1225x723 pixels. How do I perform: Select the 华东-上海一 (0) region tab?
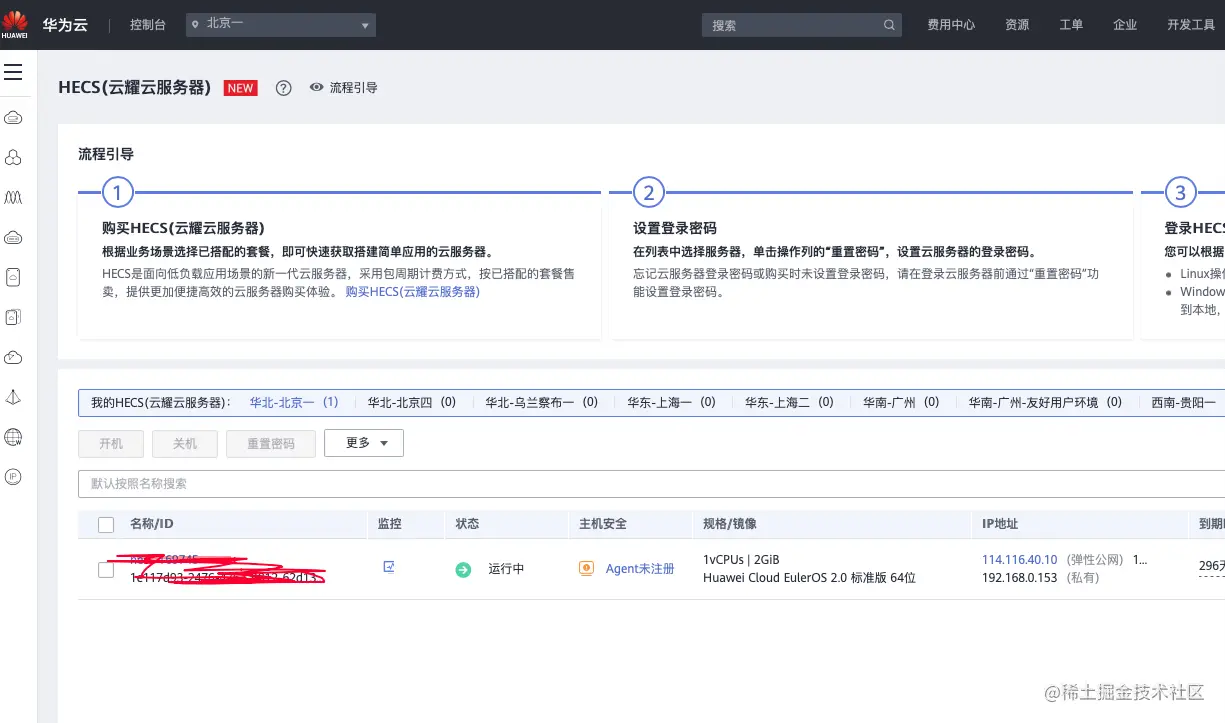click(x=672, y=402)
